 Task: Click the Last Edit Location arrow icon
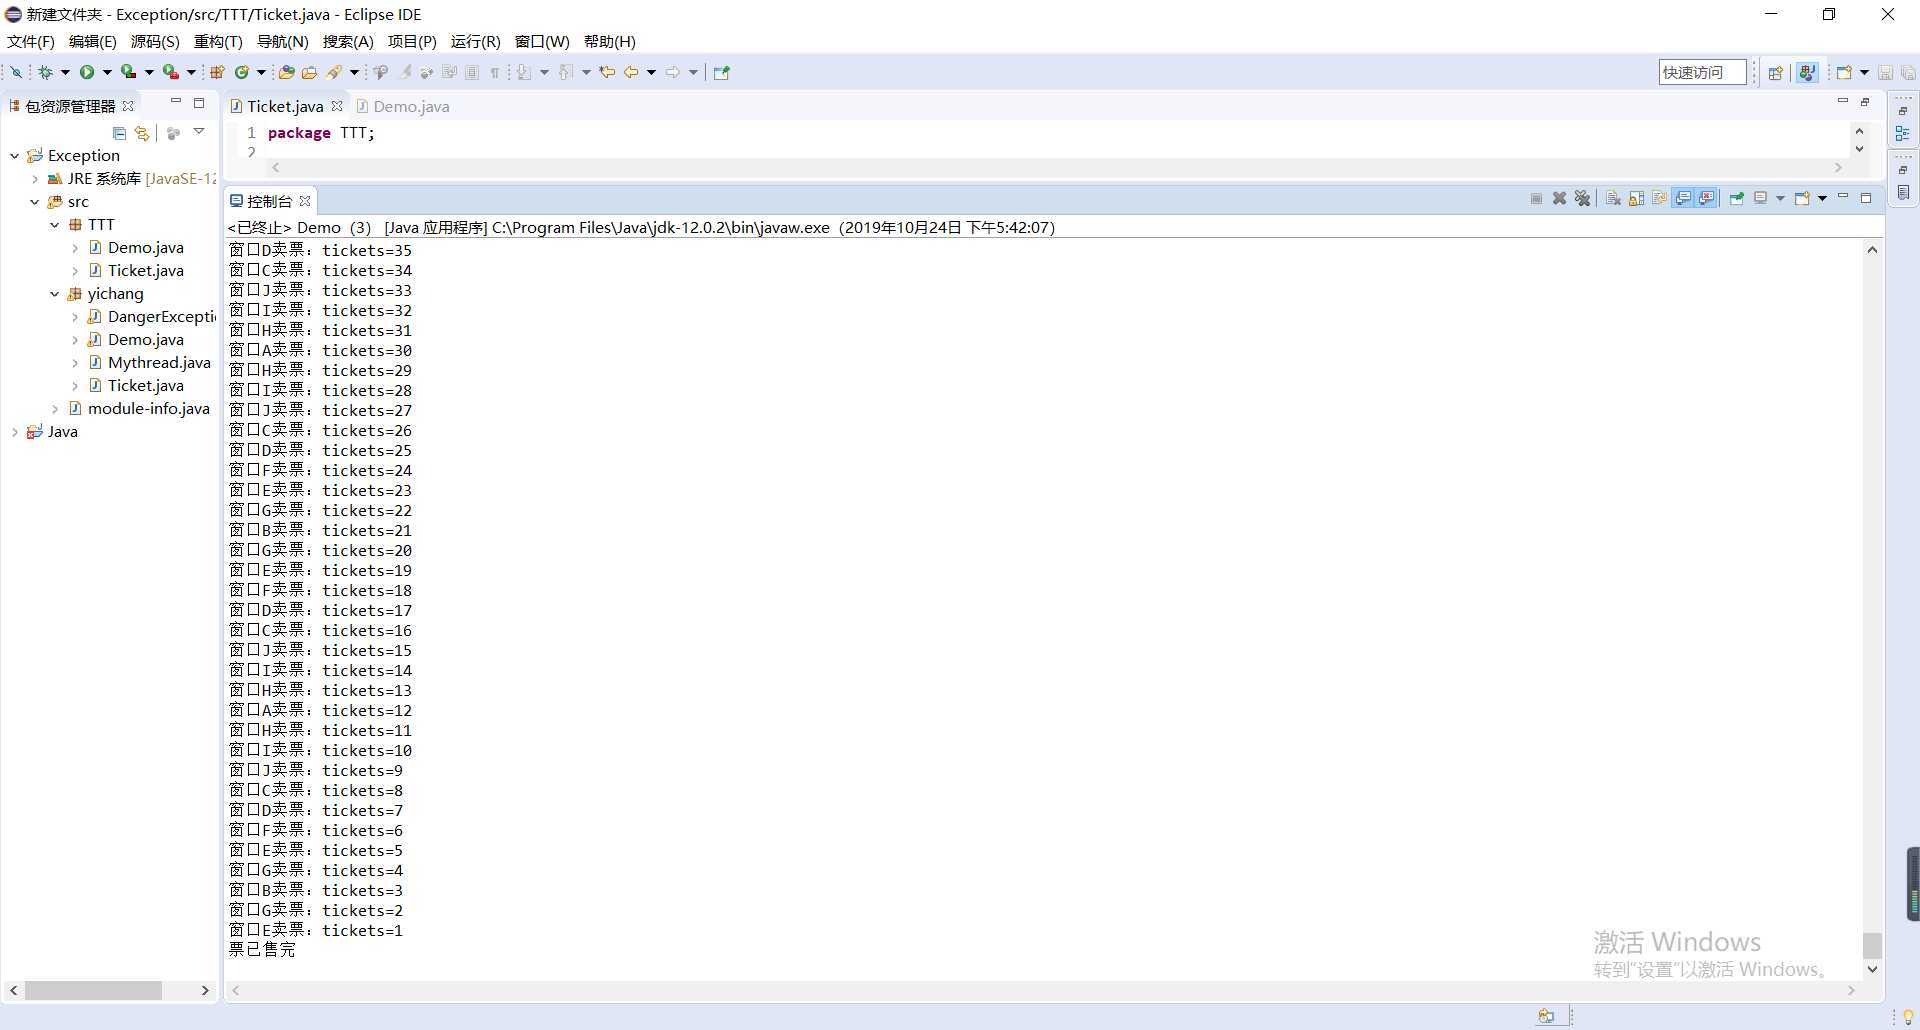[607, 72]
